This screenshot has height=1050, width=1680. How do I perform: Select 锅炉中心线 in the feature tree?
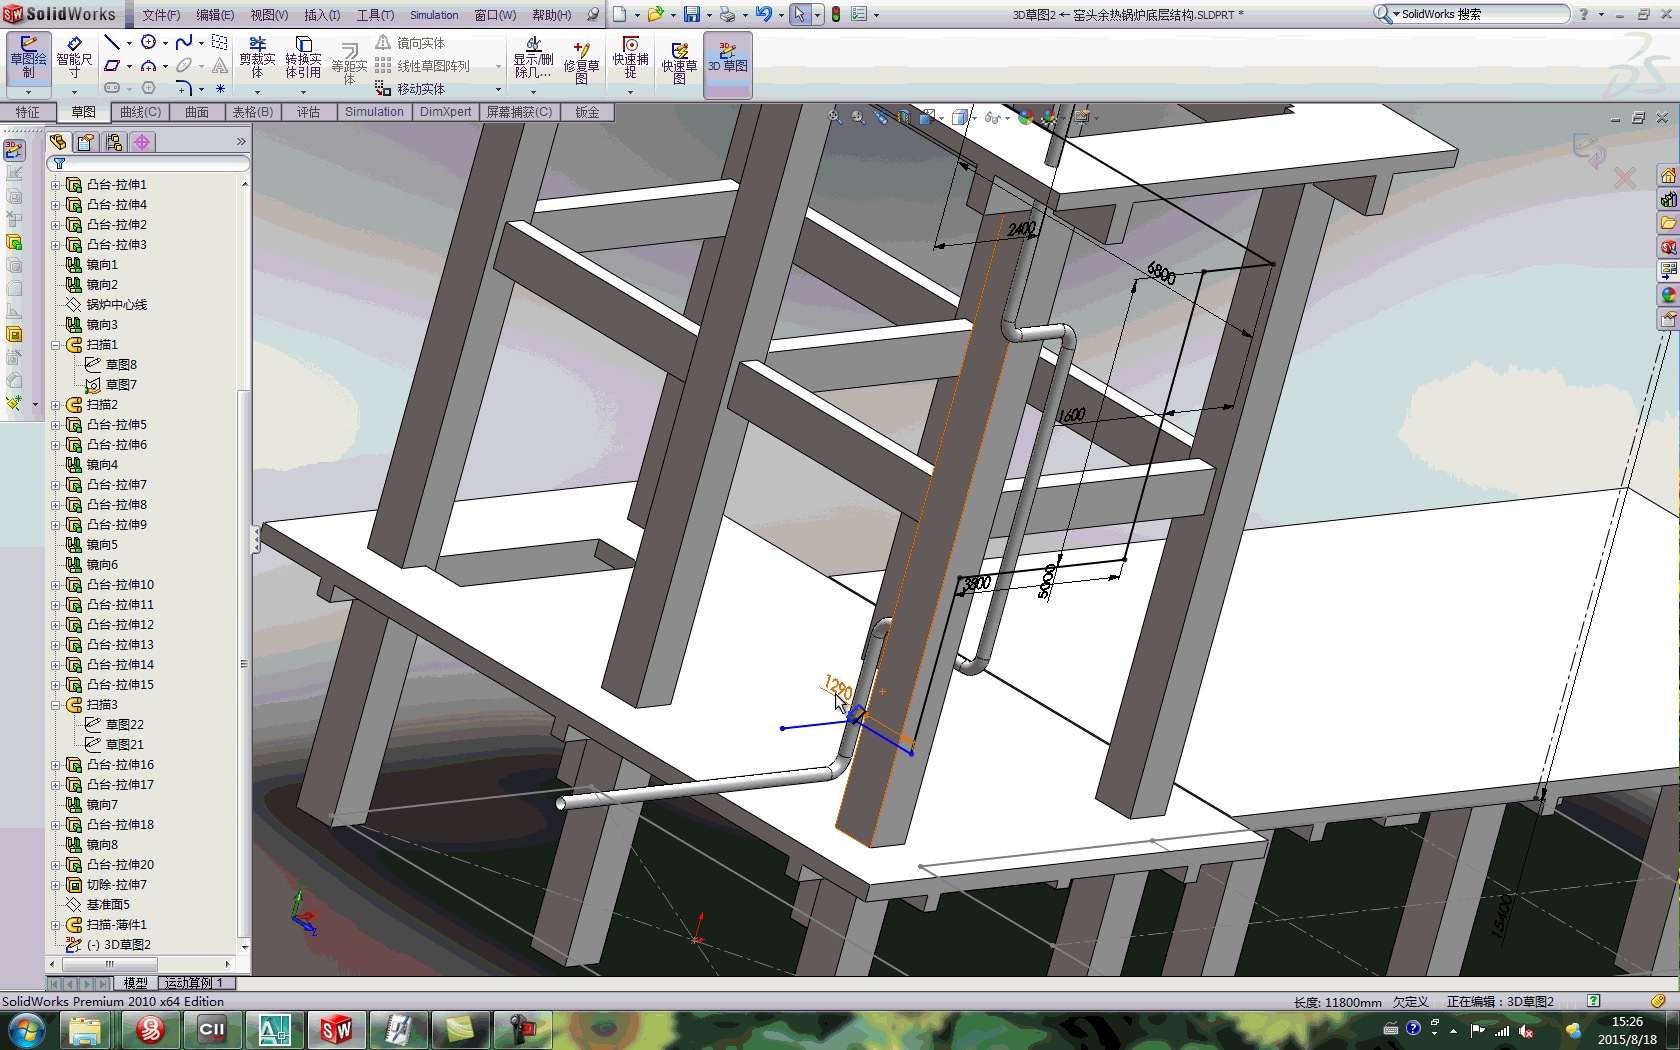click(106, 305)
